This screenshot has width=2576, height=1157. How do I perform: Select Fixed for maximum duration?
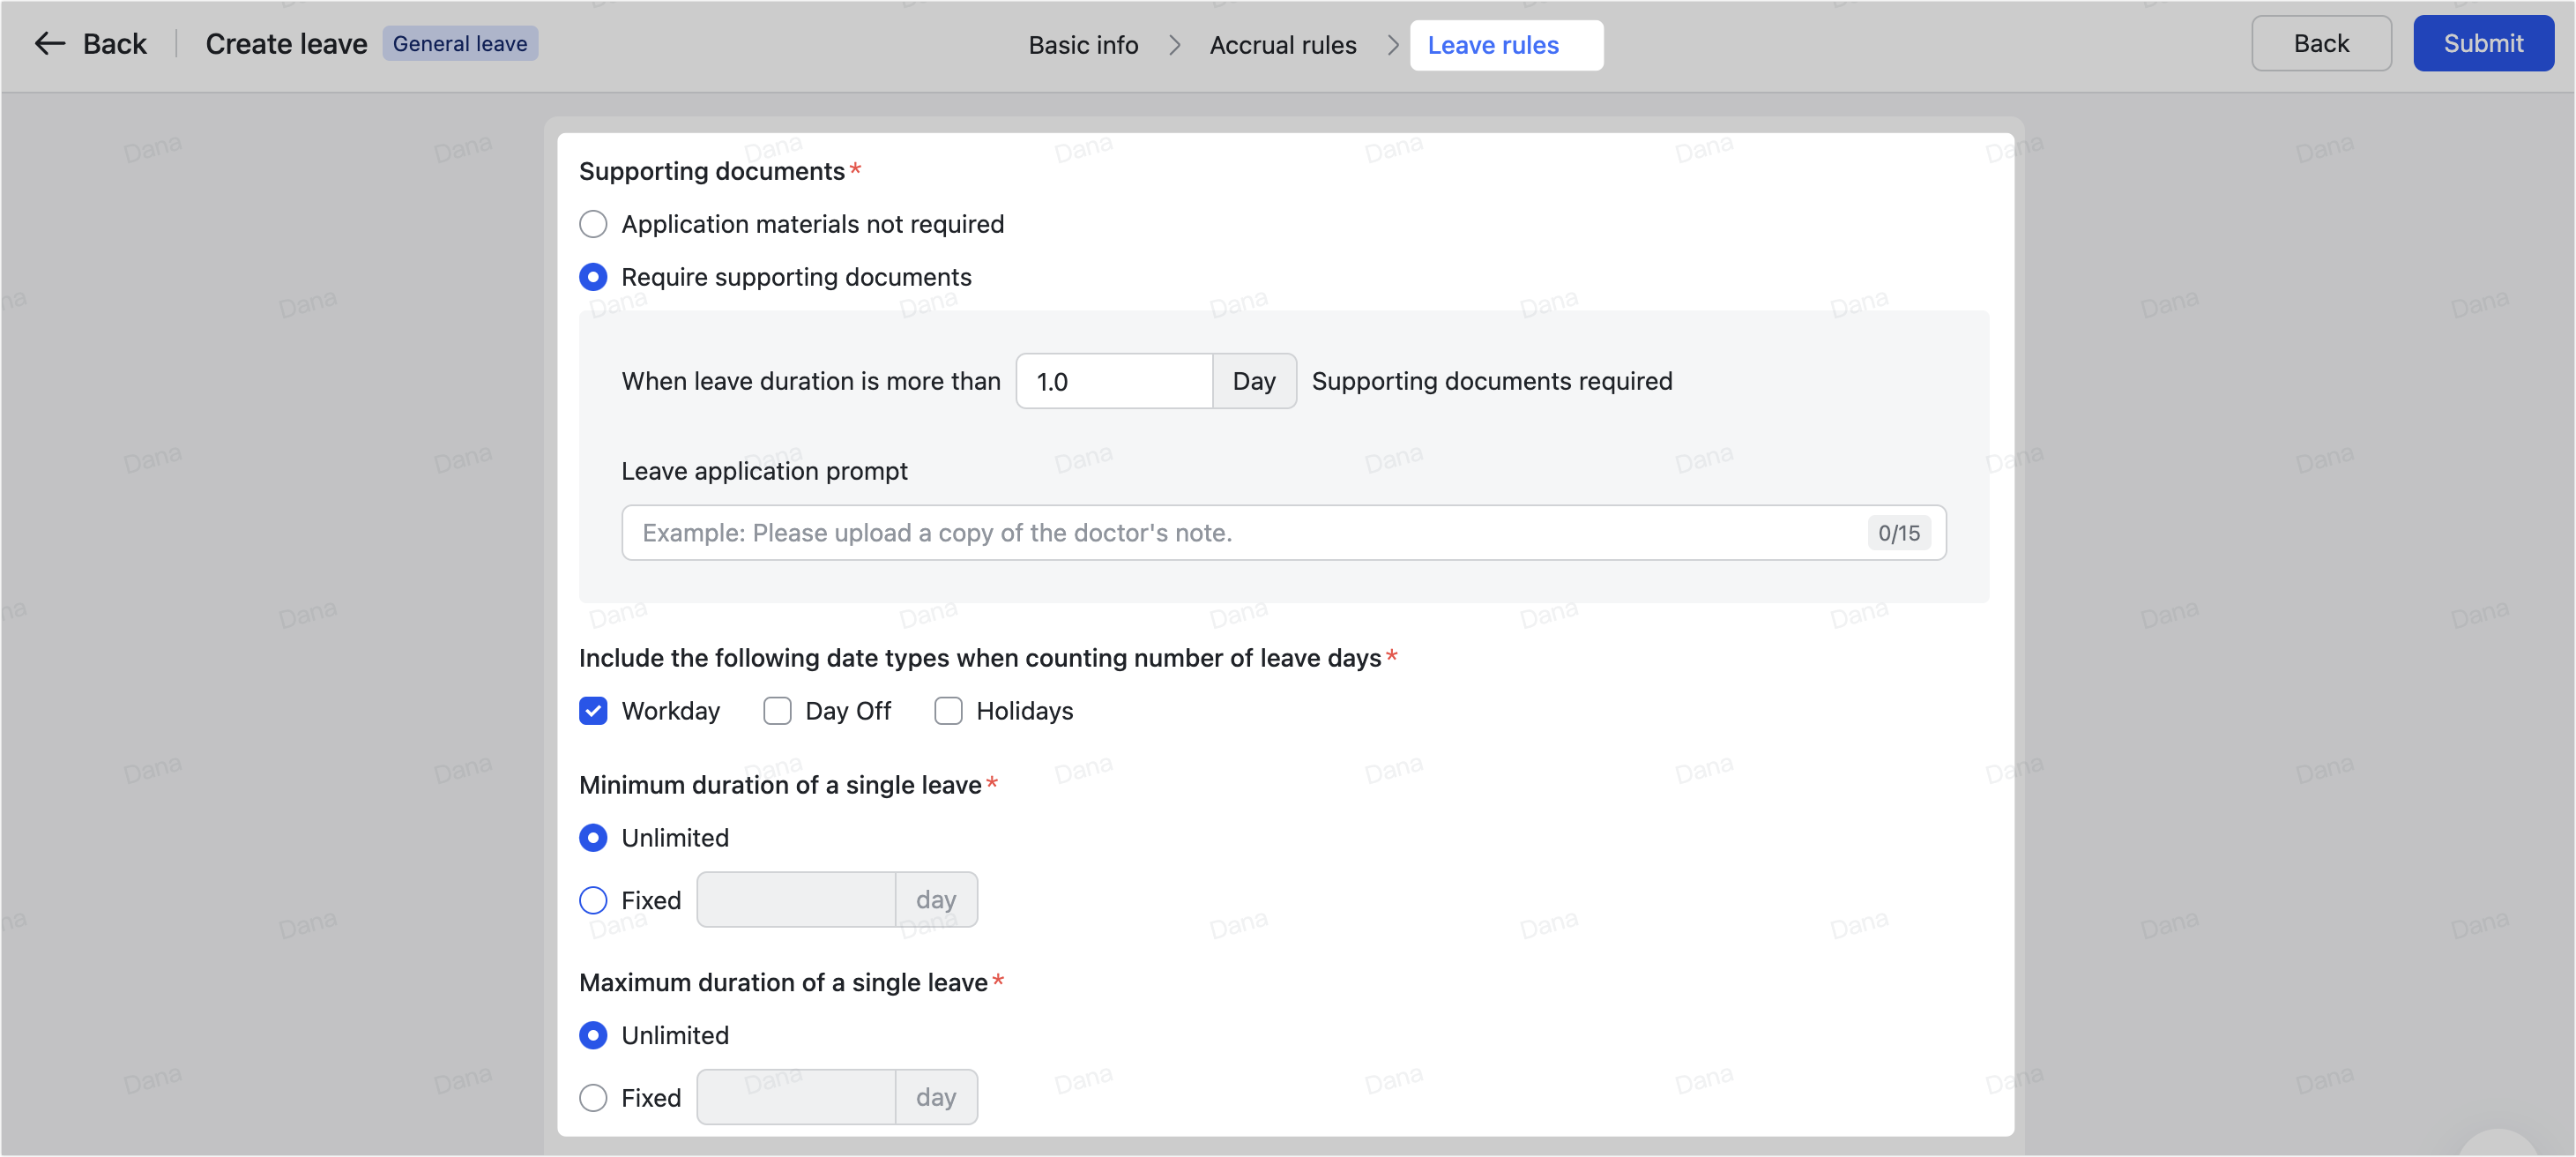[593, 1097]
